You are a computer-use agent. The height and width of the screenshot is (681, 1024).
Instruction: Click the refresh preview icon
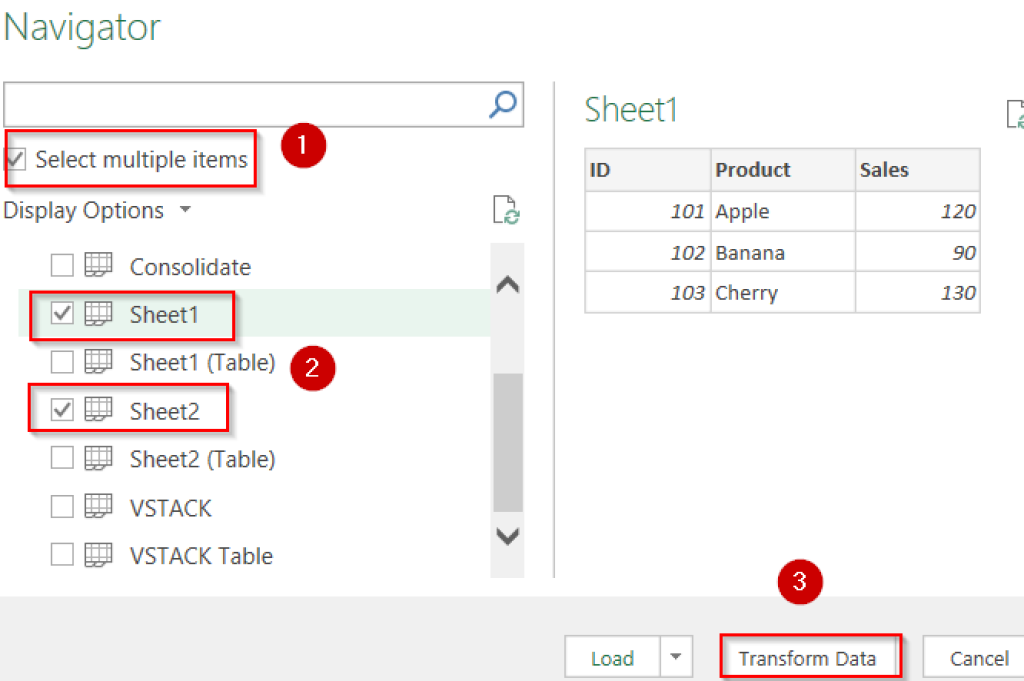(x=506, y=209)
